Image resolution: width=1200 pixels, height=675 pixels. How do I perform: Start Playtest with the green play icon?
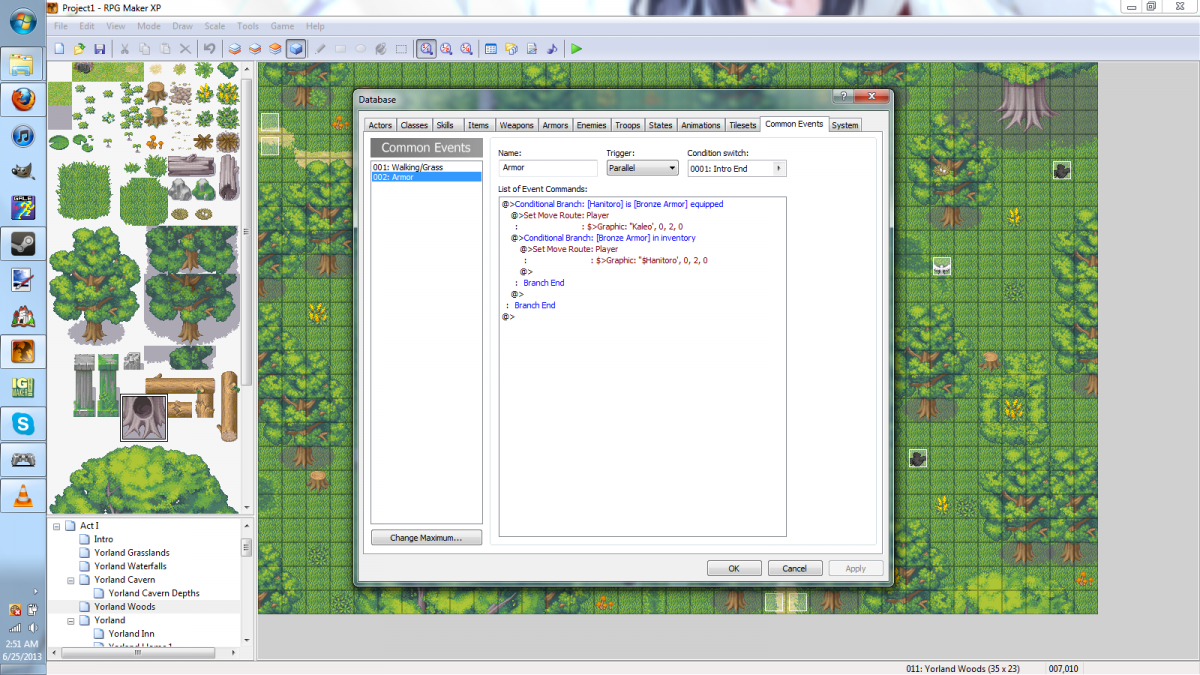[x=577, y=48]
